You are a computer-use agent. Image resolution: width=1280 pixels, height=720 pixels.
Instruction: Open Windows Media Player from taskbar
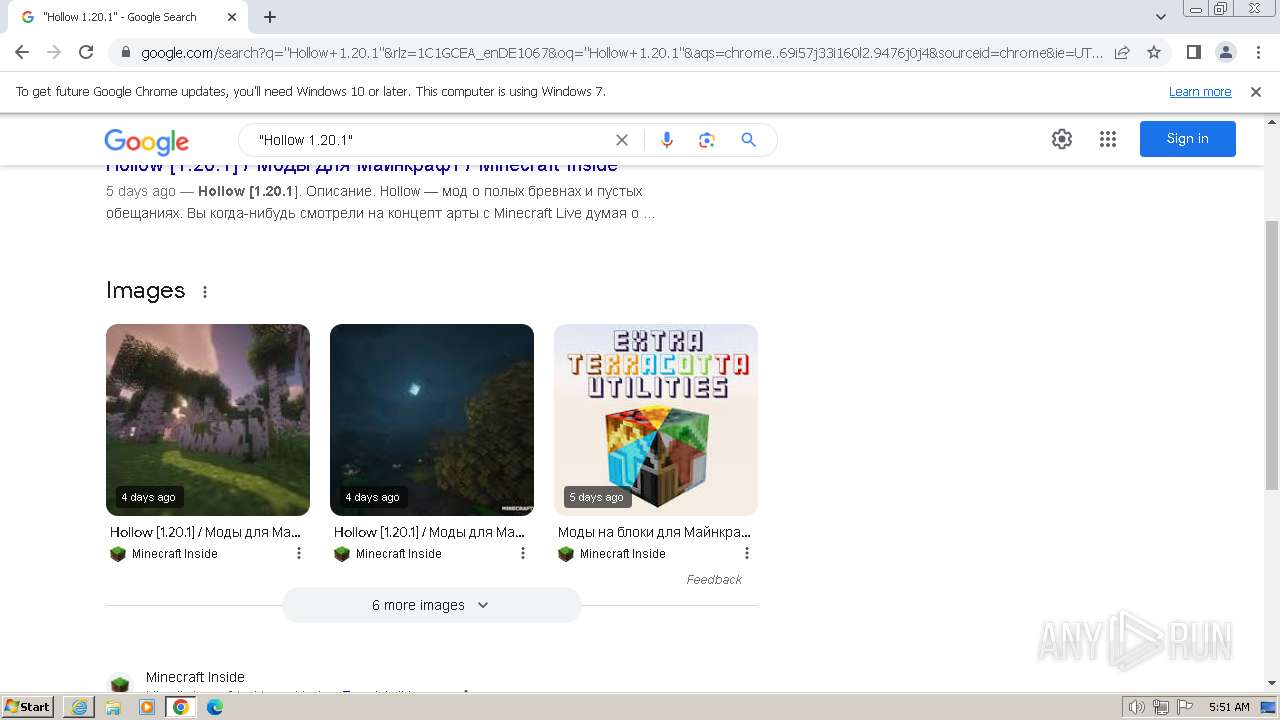[147, 707]
